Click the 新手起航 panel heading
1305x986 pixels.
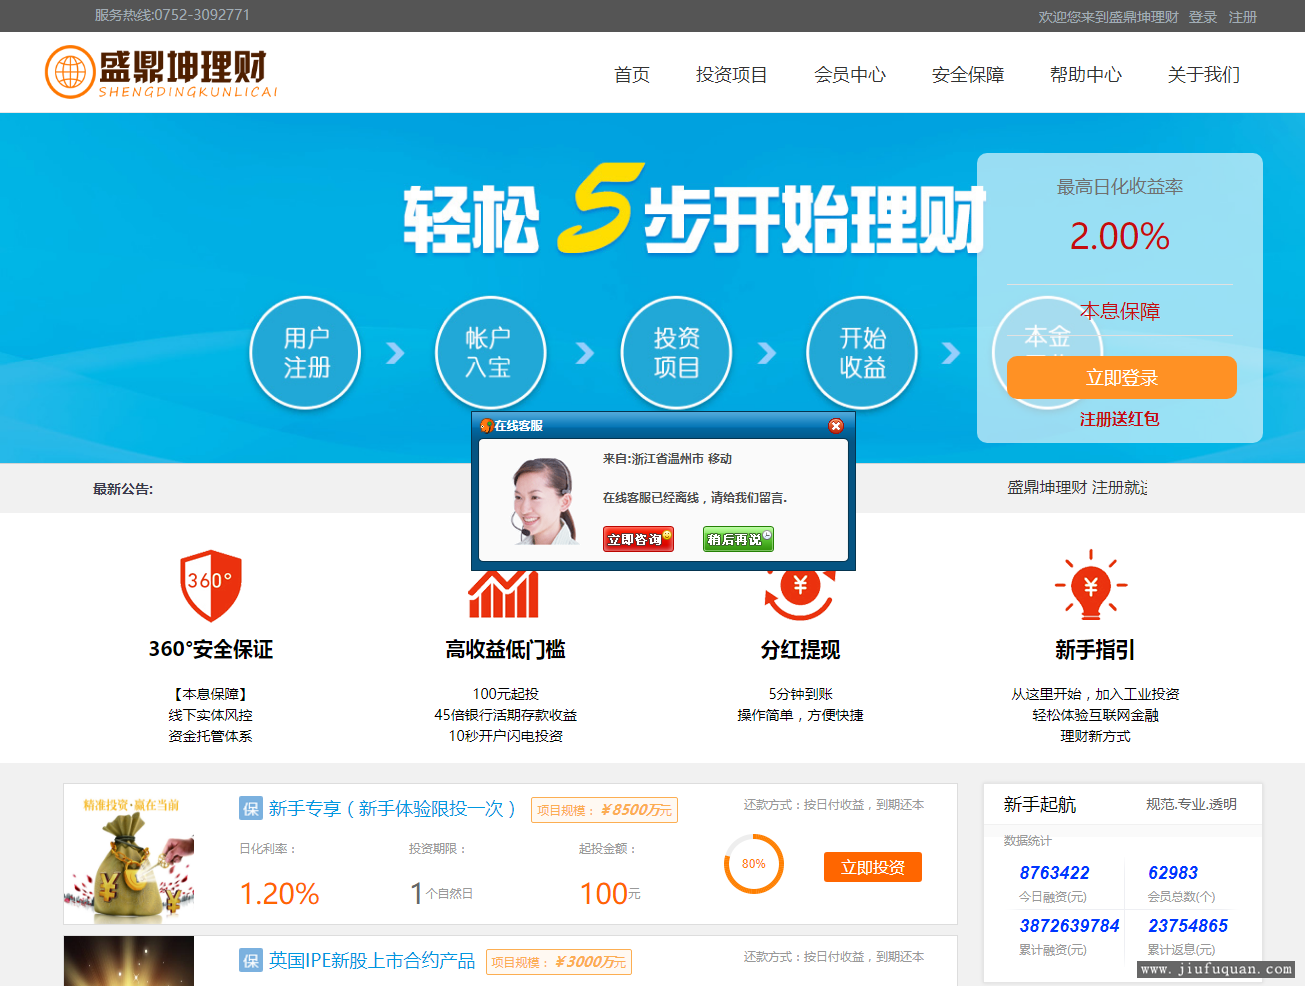pos(1040,805)
